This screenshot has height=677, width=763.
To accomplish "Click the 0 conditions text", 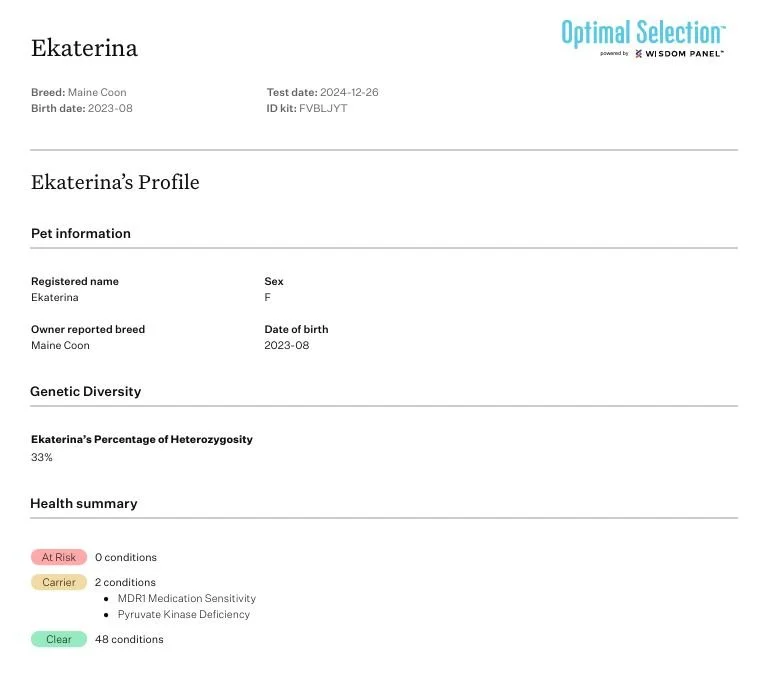I will [125, 557].
